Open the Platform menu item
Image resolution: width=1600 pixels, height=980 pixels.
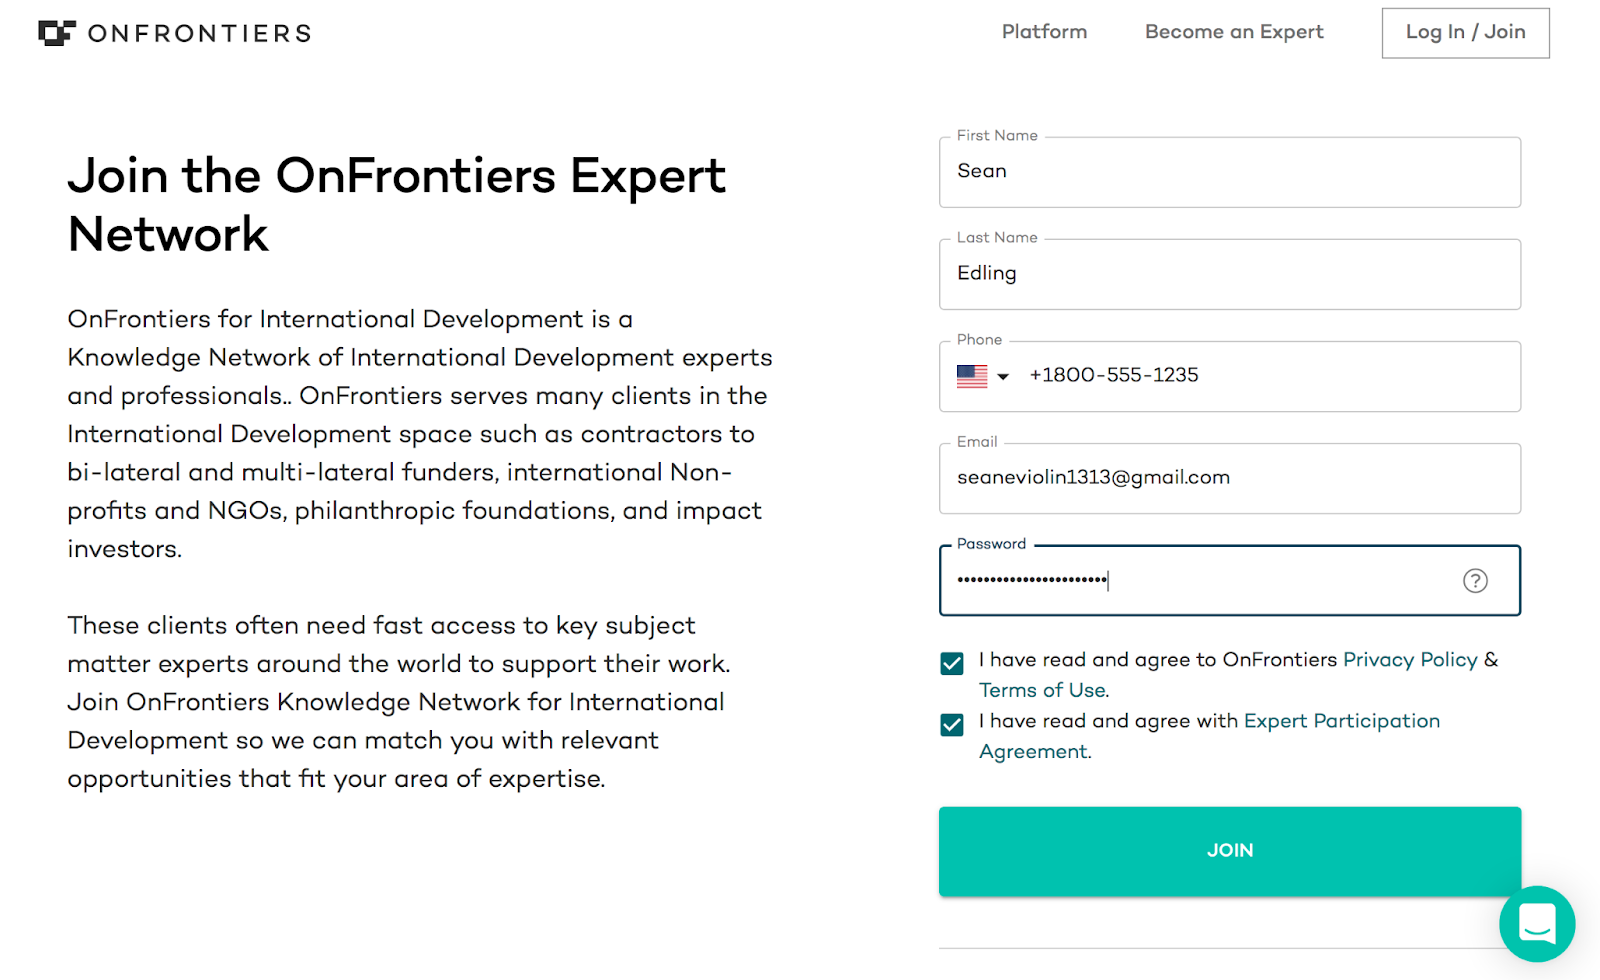pyautogui.click(x=1044, y=32)
